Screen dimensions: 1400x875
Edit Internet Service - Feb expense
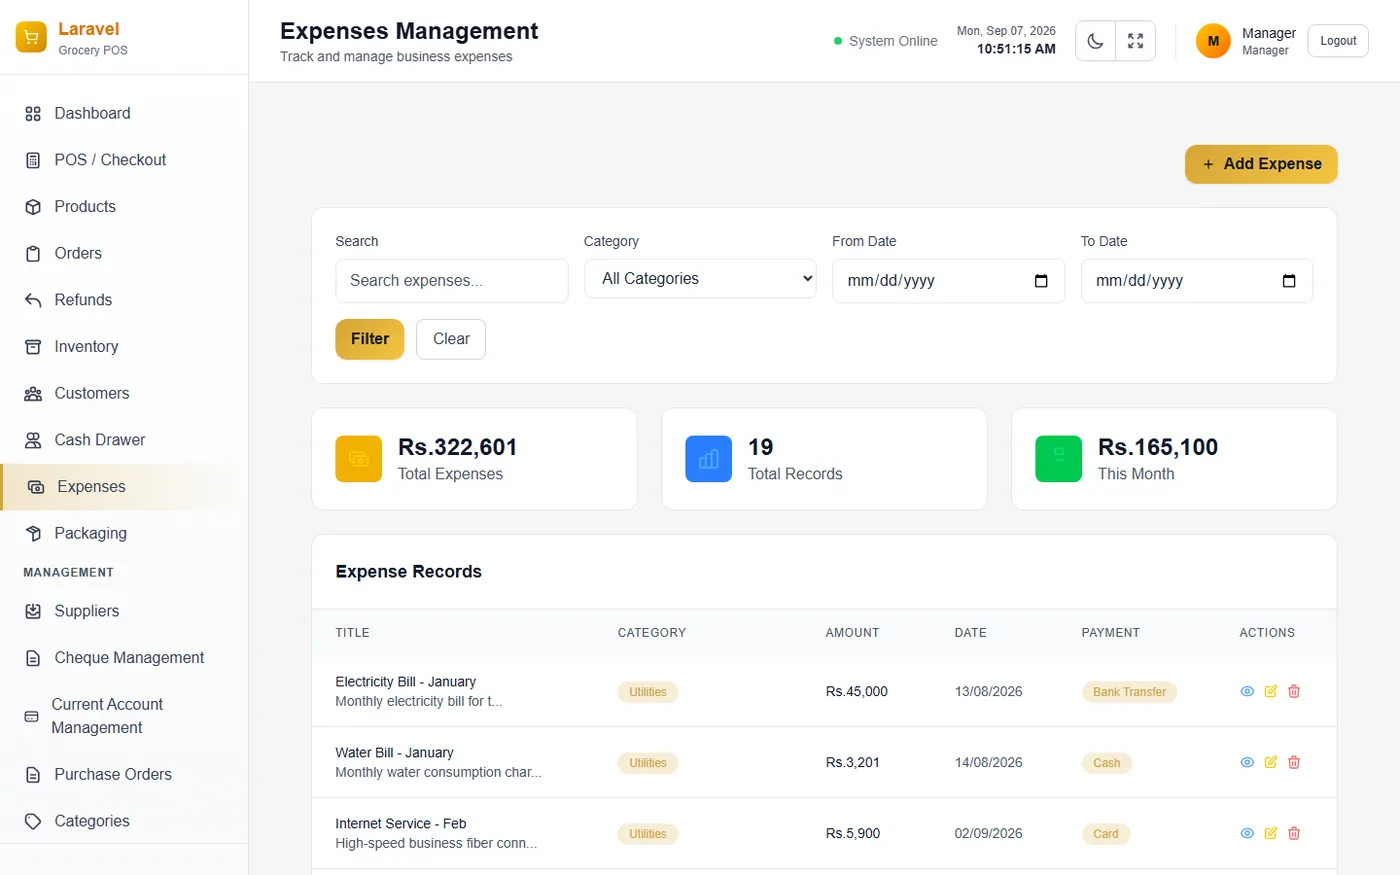click(1270, 833)
